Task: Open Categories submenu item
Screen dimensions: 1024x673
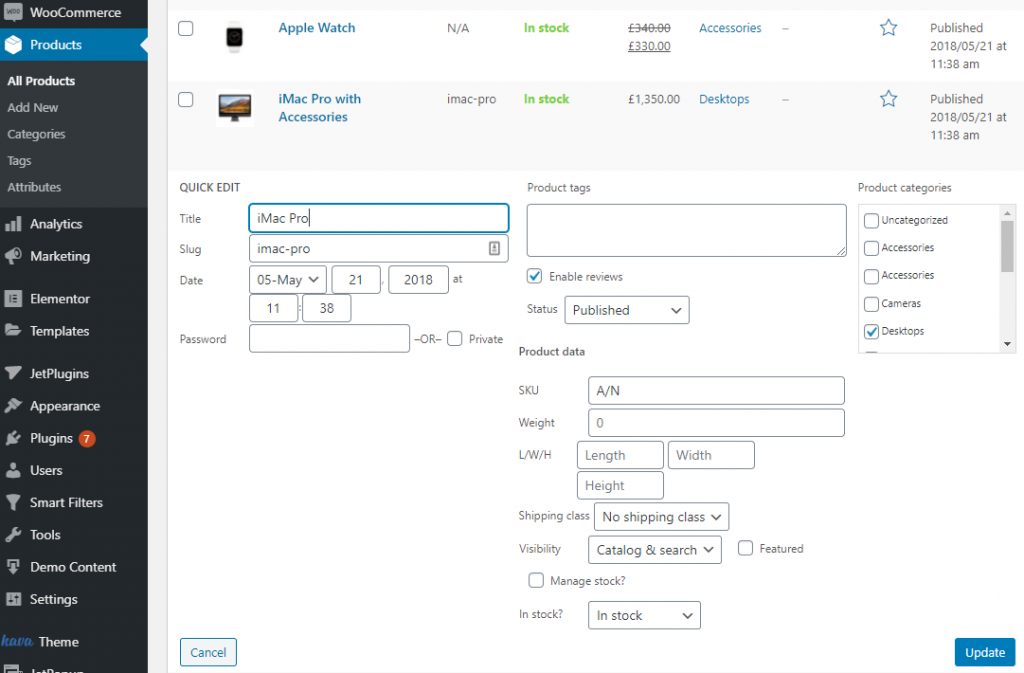Action: [x=36, y=134]
